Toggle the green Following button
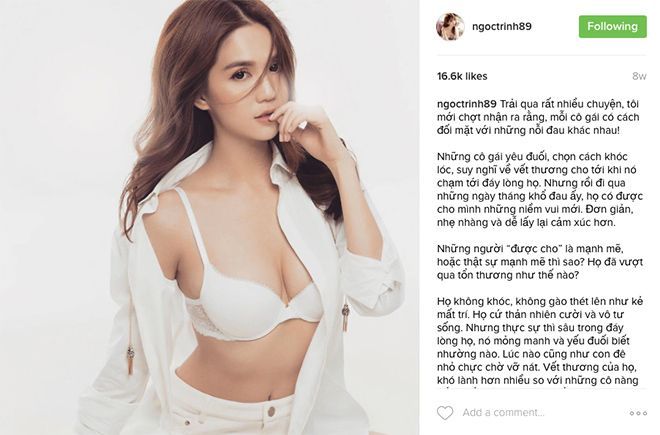Image resolution: width=660 pixels, height=435 pixels. point(612,27)
